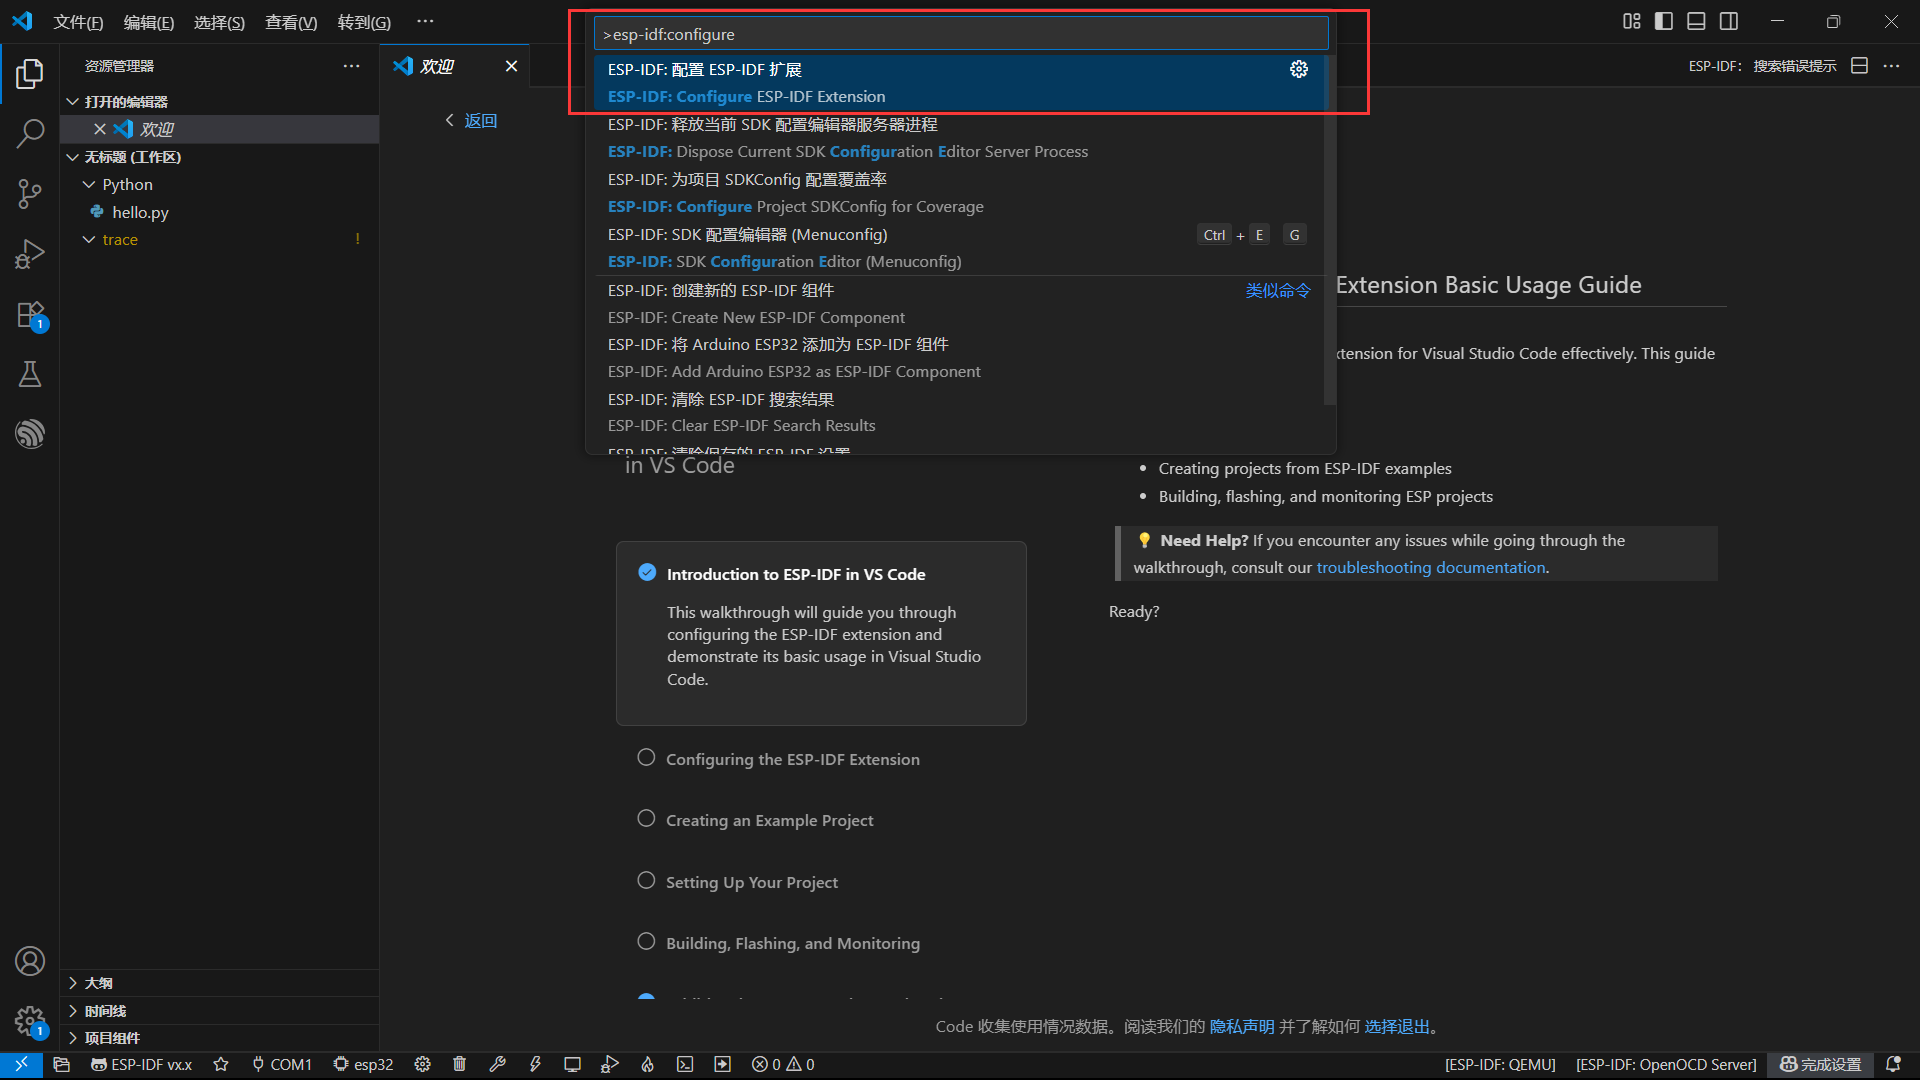Open the ESP-IDF terminal icon

tap(685, 1065)
